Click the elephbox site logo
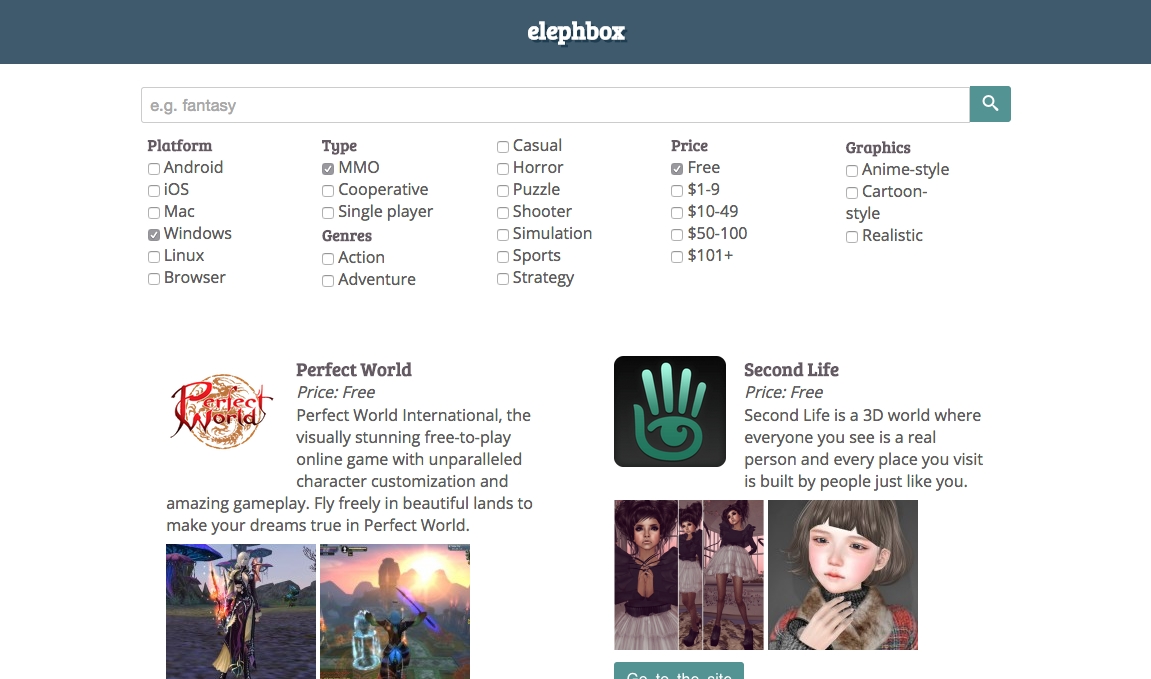 click(576, 32)
